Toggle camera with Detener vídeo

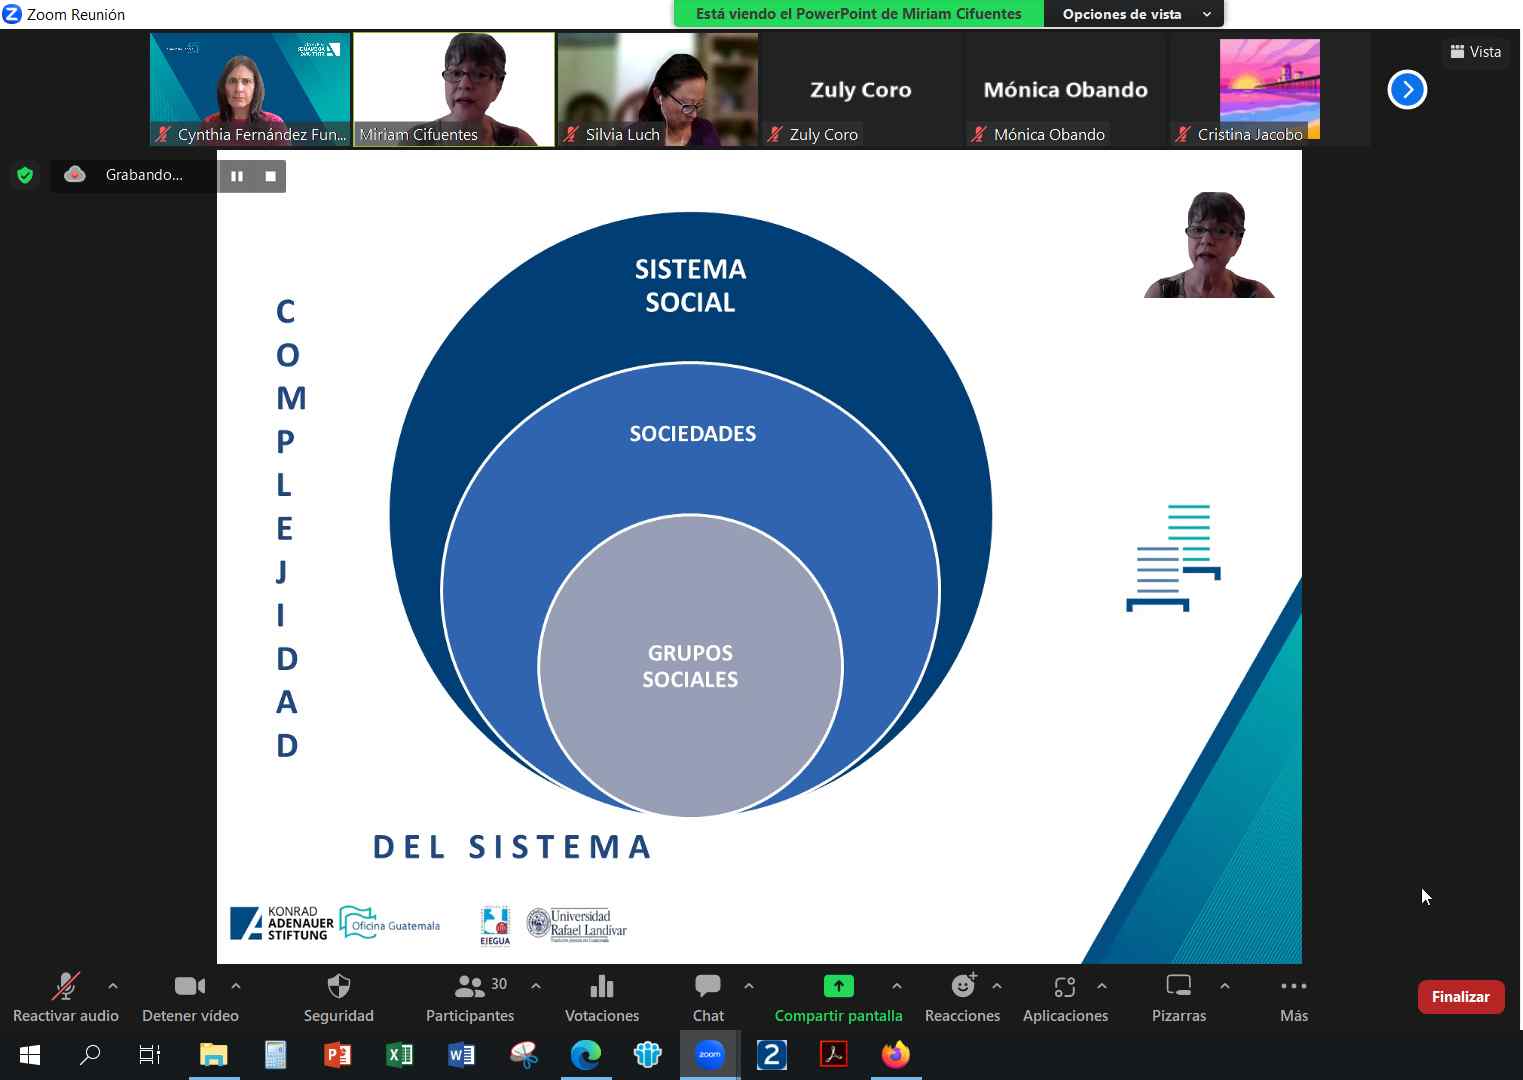click(x=189, y=987)
